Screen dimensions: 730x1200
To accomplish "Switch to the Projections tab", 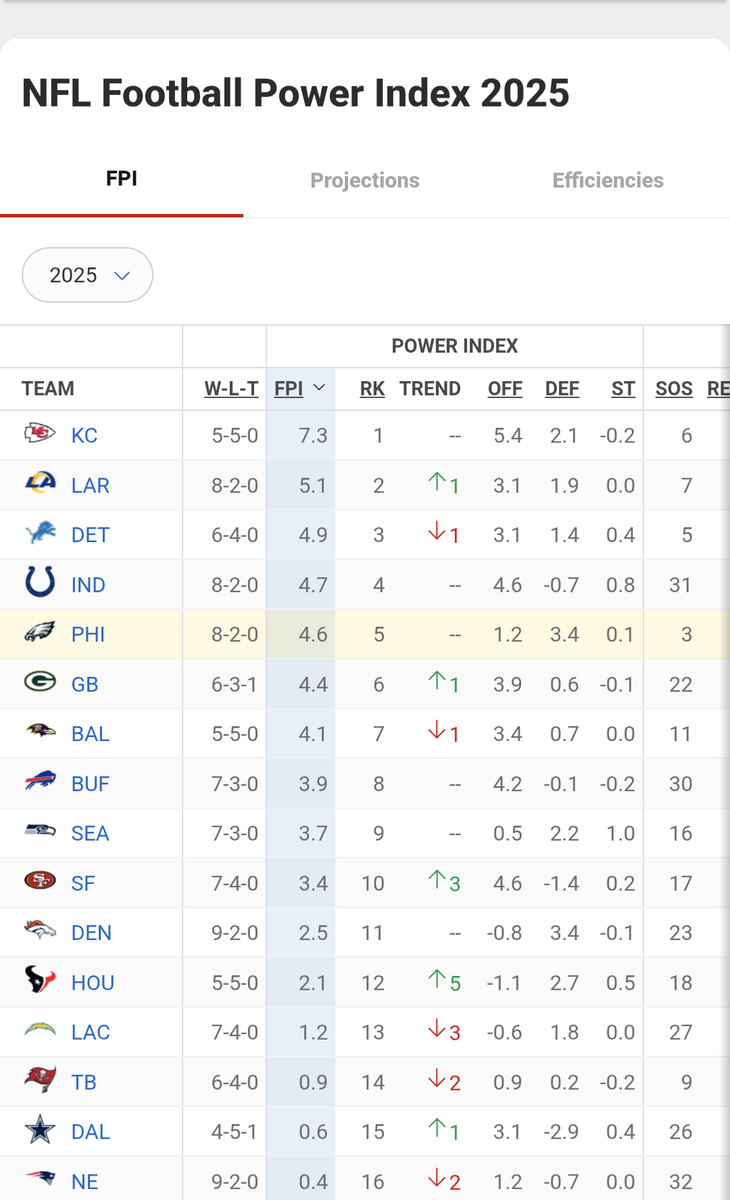I will tap(364, 181).
